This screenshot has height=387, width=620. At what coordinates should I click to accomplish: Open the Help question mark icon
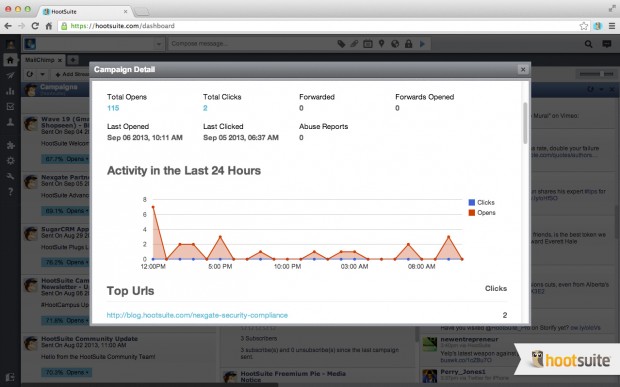pos(10,192)
